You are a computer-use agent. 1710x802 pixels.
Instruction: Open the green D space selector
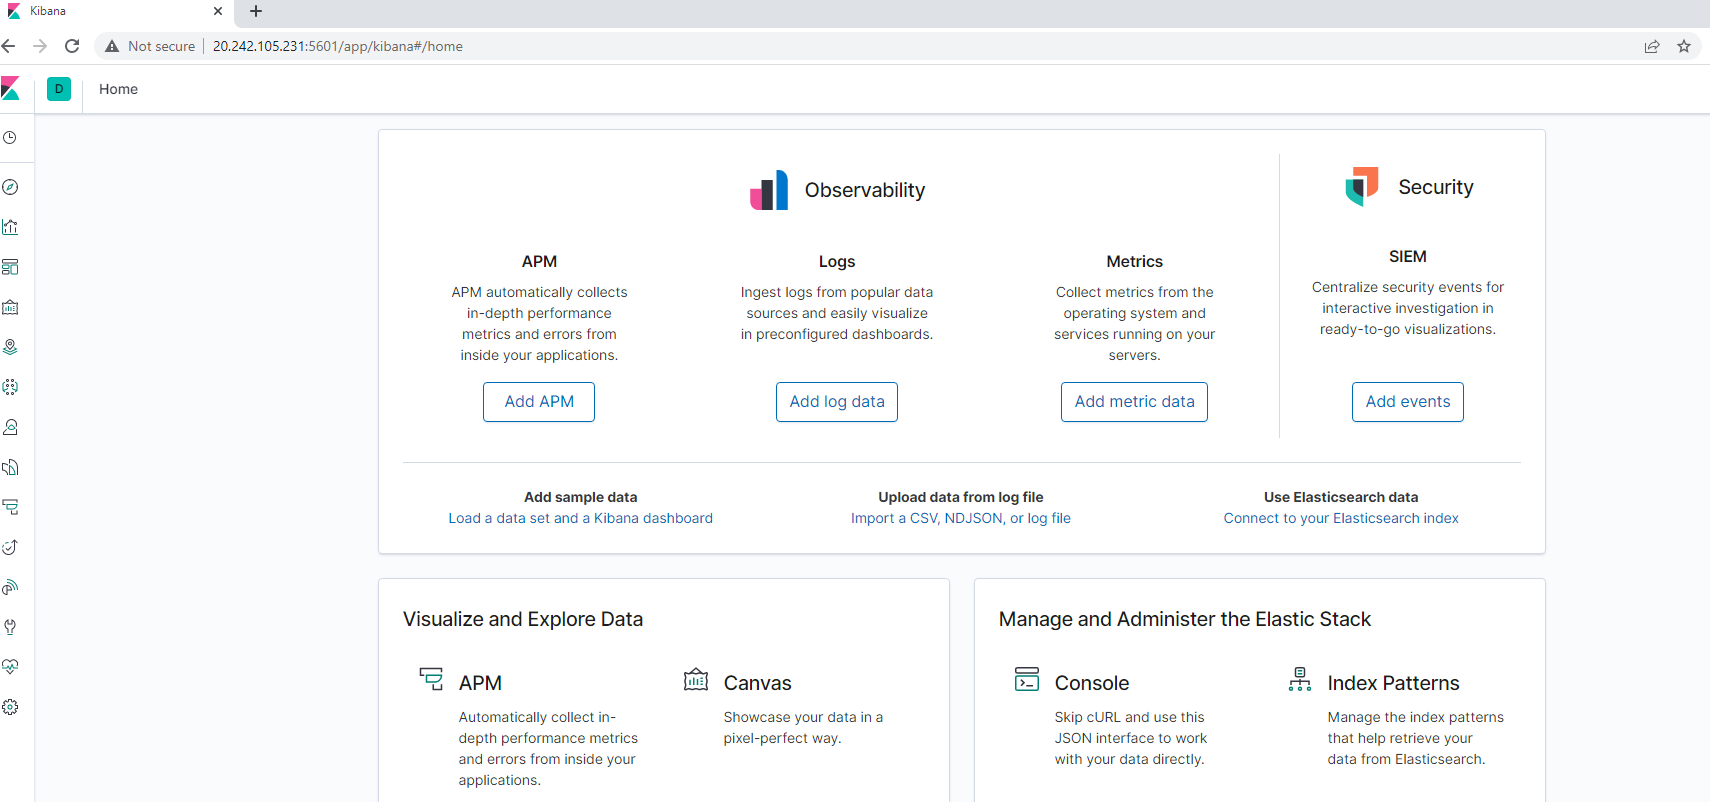tap(59, 89)
